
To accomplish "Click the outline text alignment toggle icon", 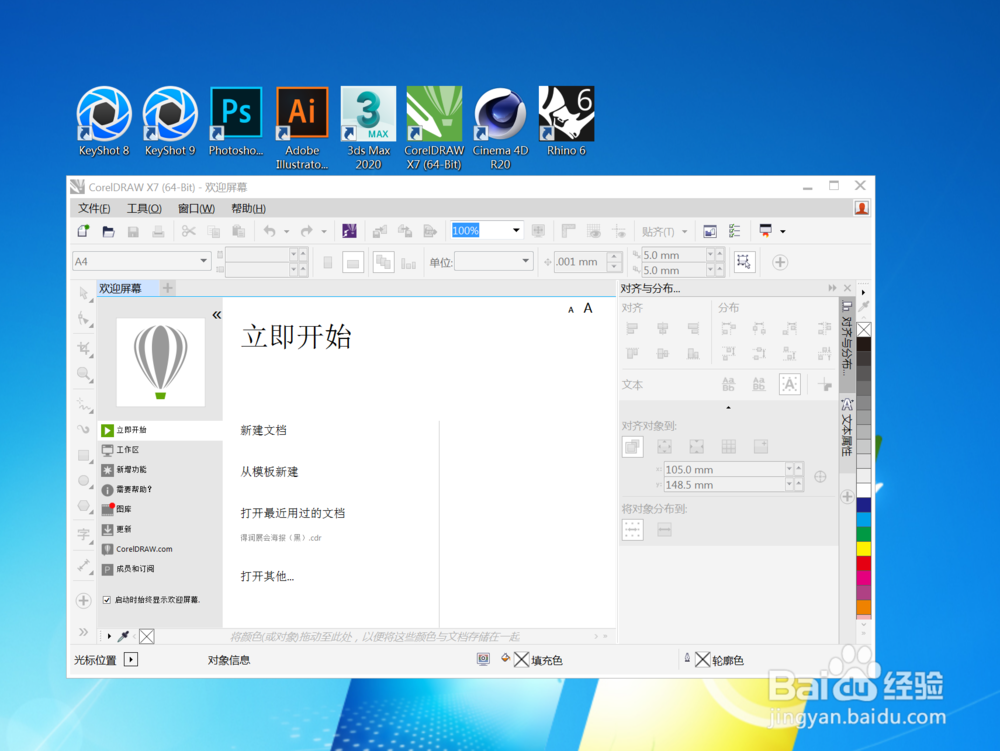I will [x=790, y=384].
